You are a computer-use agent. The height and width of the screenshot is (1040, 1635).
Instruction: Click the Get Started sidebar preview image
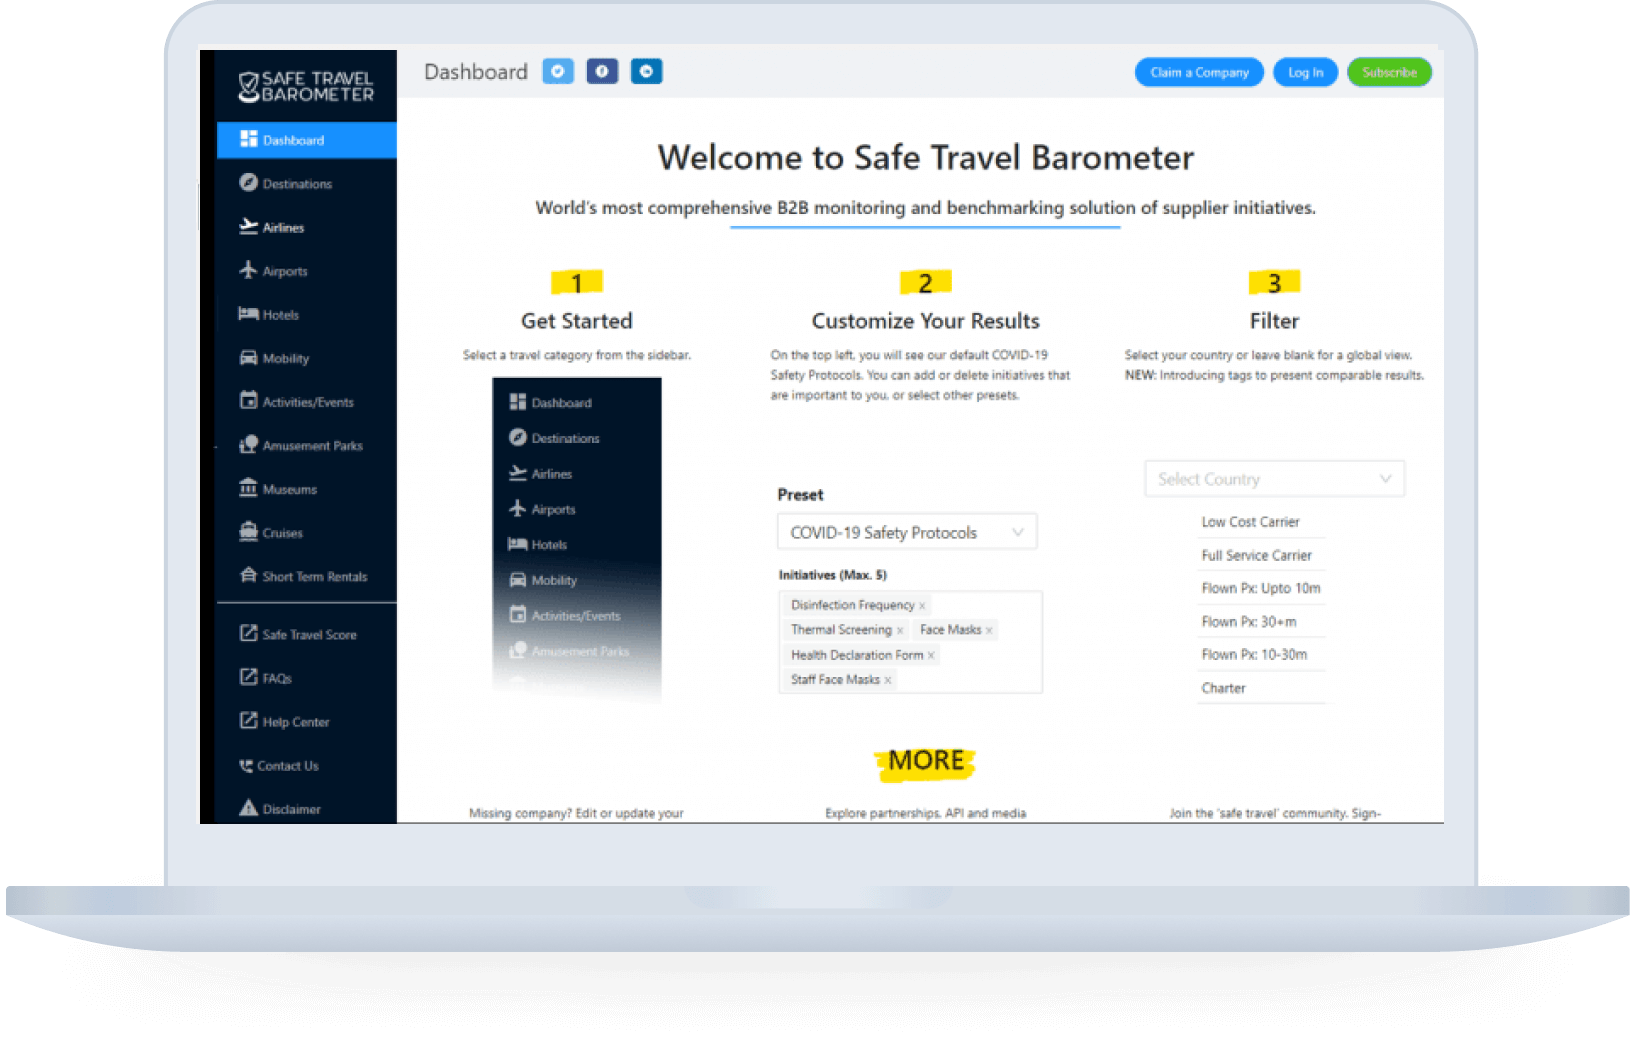coord(577,540)
